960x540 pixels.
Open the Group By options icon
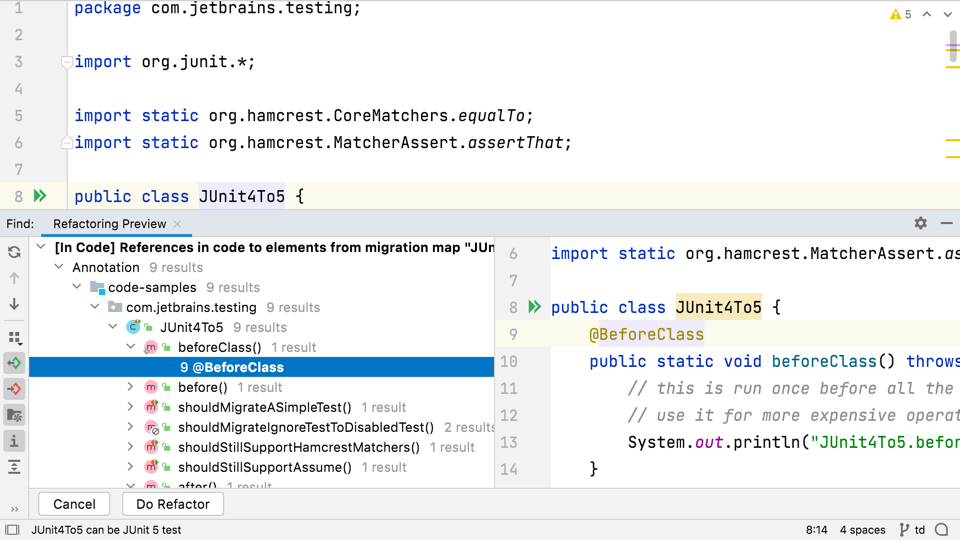click(14, 338)
